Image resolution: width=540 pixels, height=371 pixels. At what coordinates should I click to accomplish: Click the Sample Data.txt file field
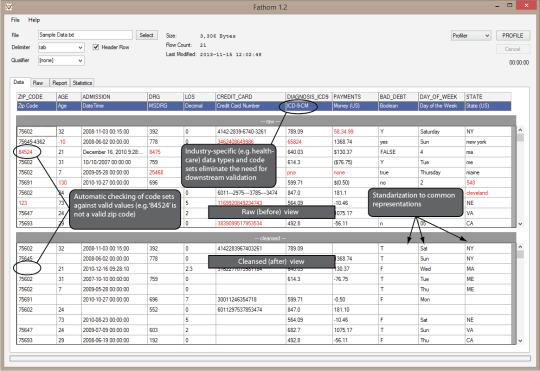click(x=85, y=35)
